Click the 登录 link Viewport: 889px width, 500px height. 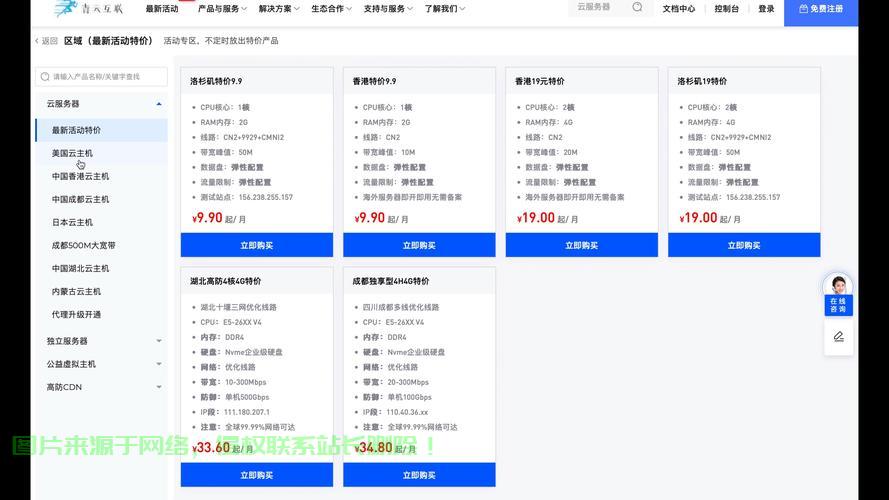point(766,9)
